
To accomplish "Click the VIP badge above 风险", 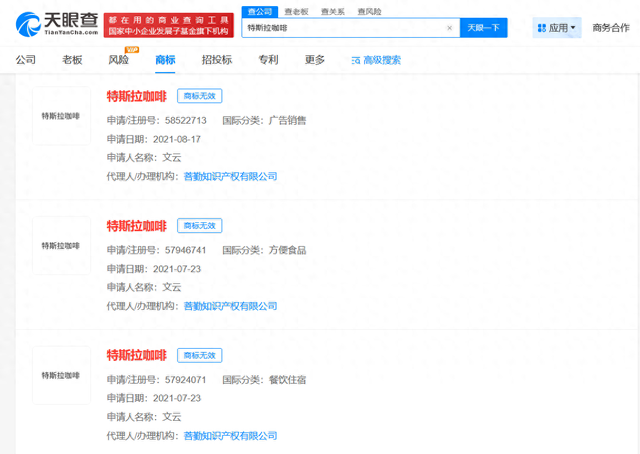I will (132, 50).
